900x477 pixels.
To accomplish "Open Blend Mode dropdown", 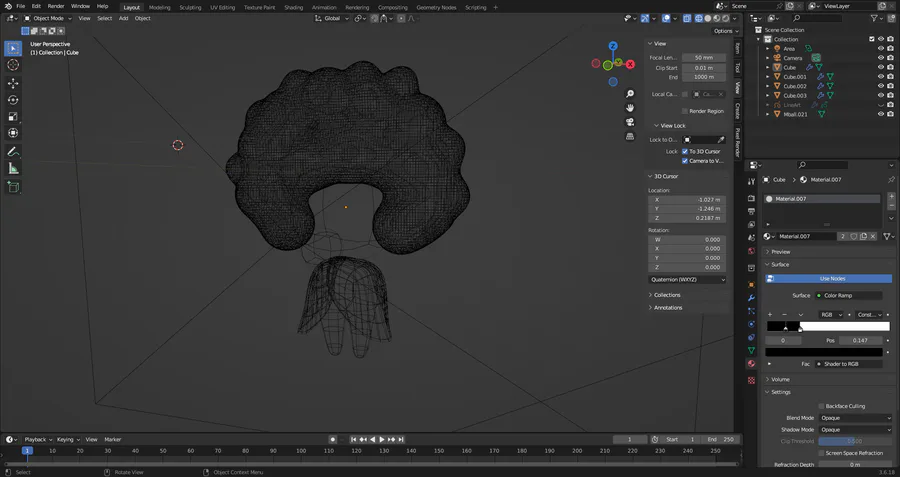I will (855, 418).
